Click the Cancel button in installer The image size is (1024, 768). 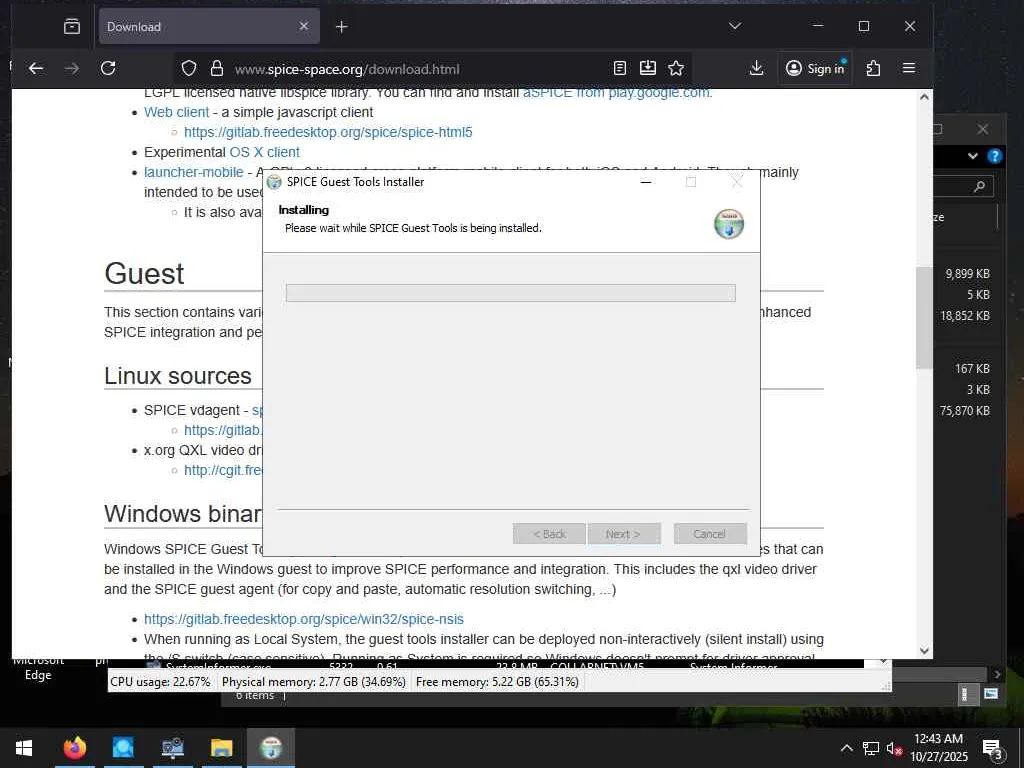710,534
